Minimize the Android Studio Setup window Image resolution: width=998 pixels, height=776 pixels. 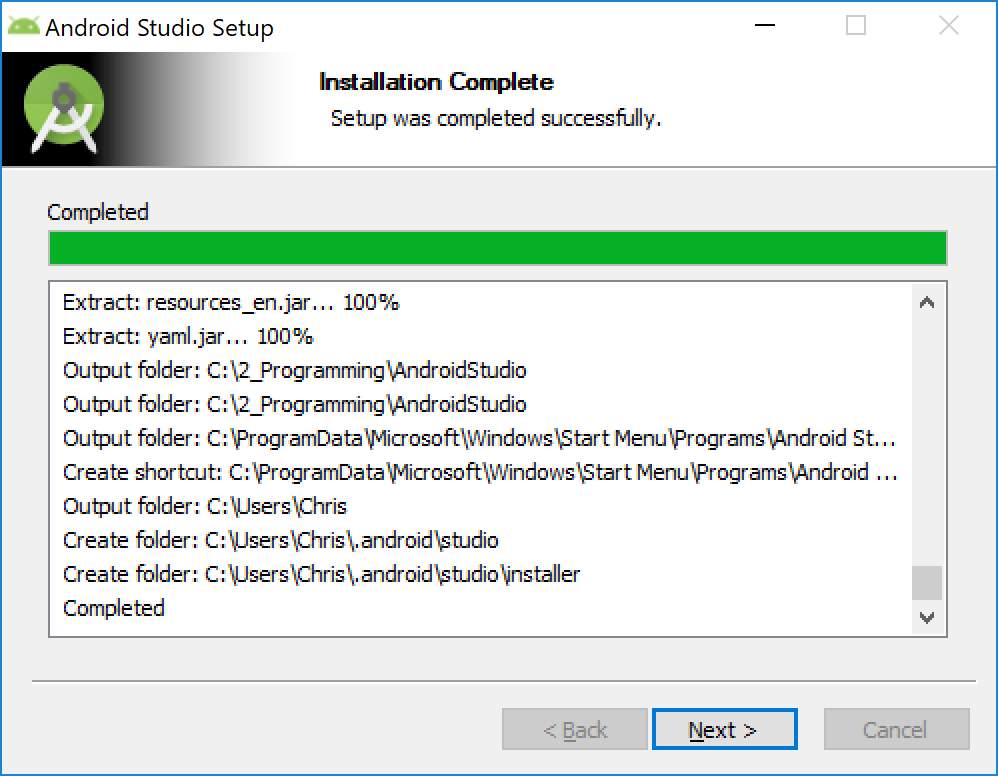[x=764, y=25]
